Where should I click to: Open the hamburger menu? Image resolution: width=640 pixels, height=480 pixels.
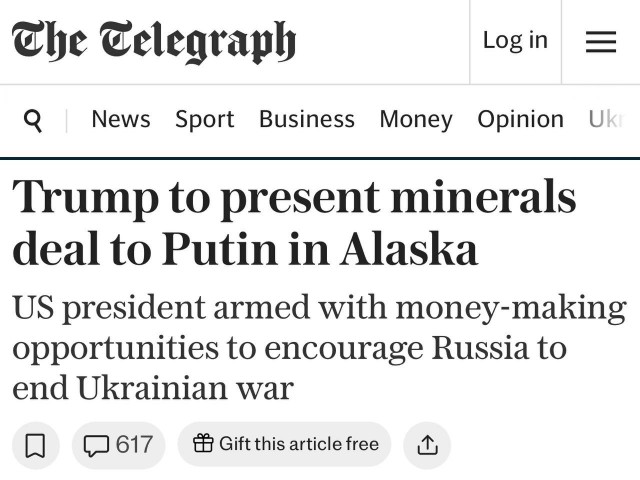pyautogui.click(x=600, y=41)
